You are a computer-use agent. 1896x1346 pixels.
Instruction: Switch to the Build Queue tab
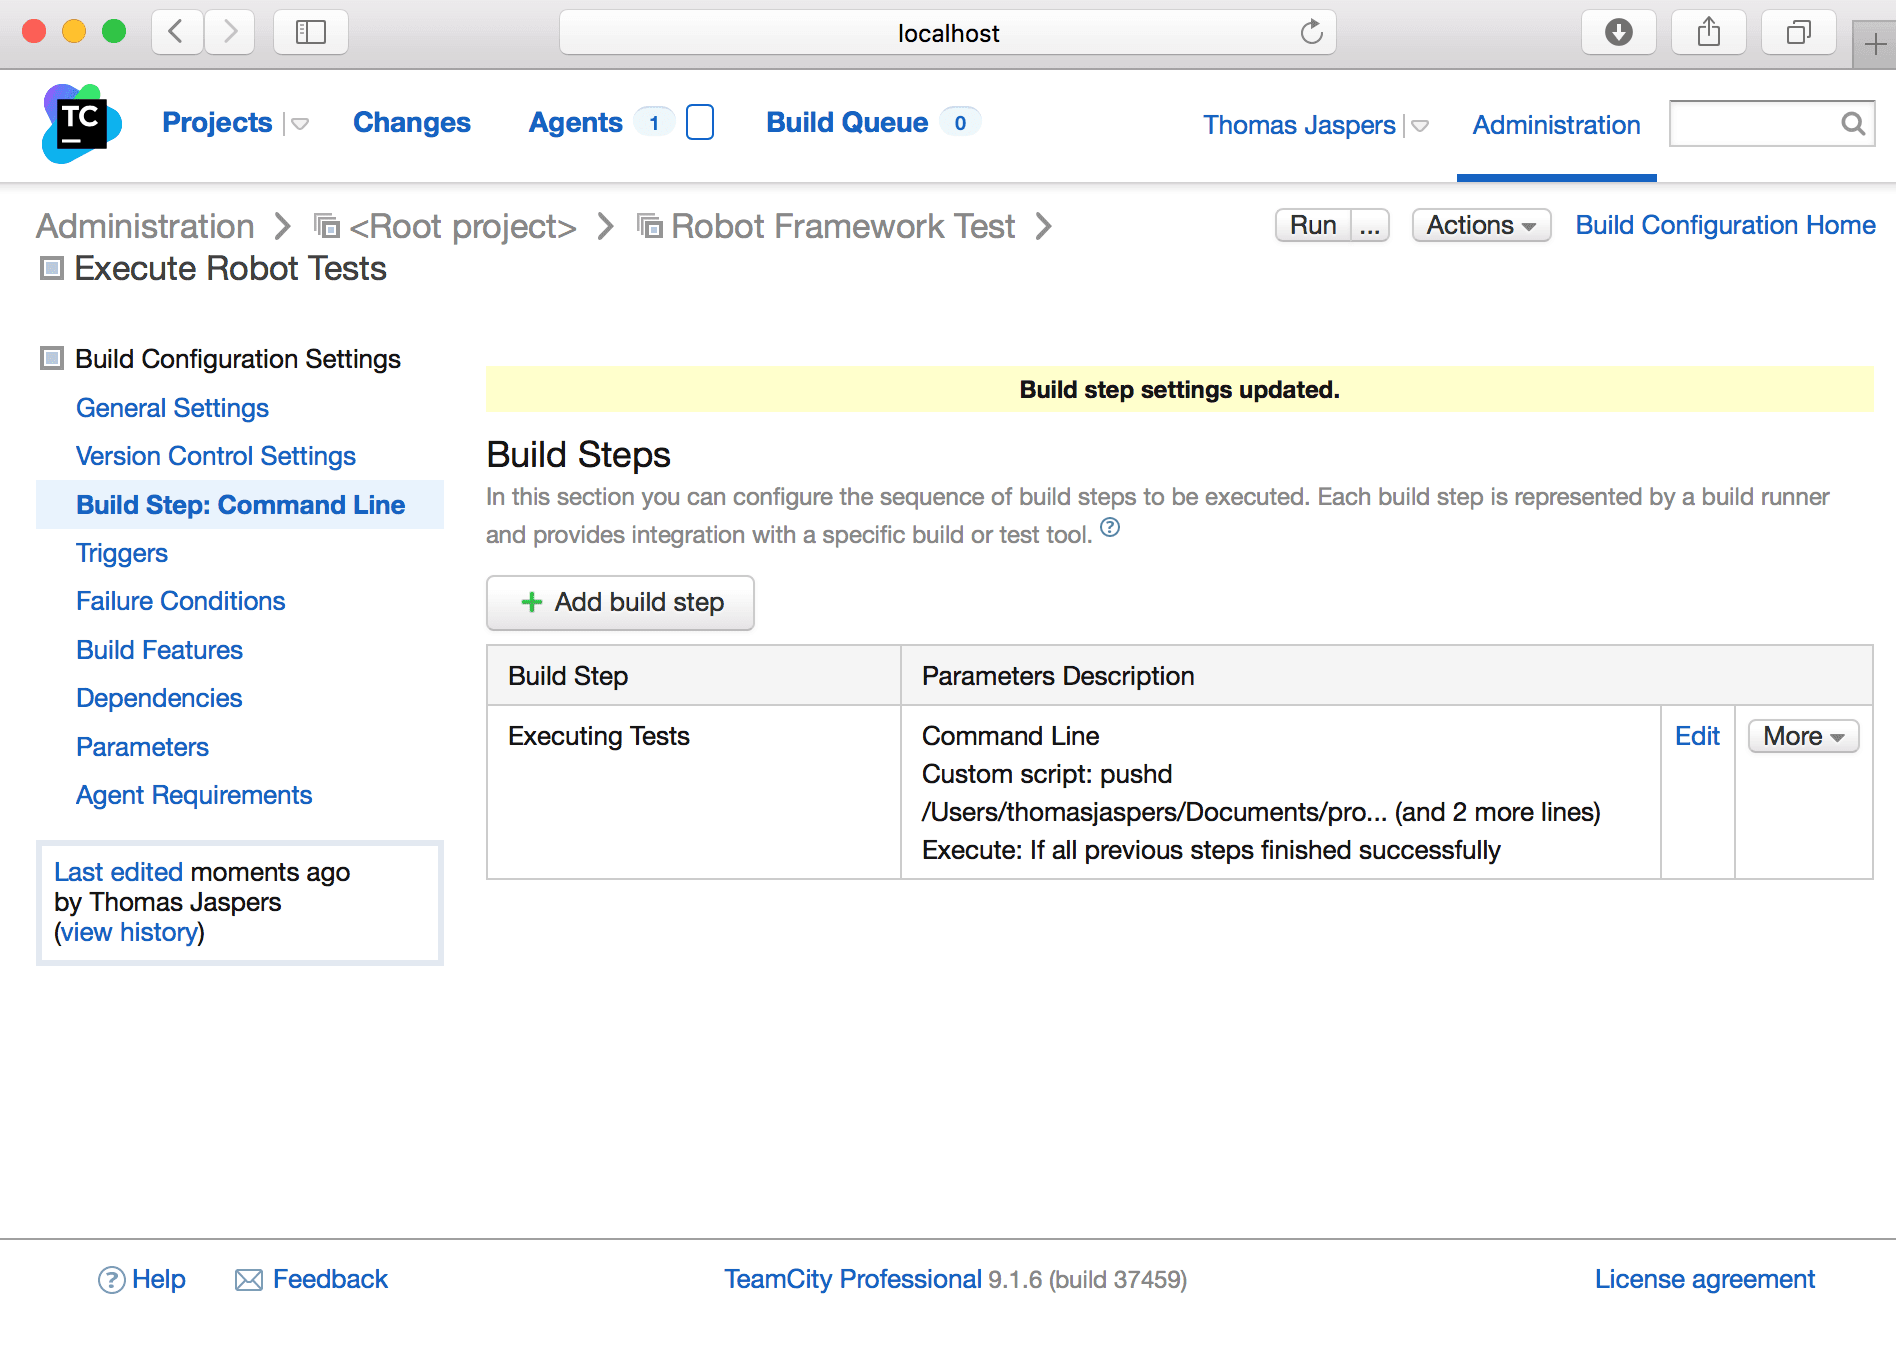tap(847, 122)
